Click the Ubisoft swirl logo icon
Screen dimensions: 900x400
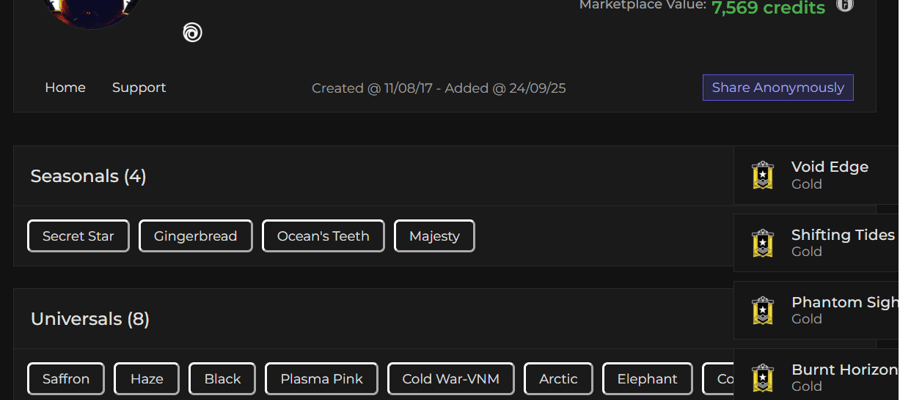point(192,32)
